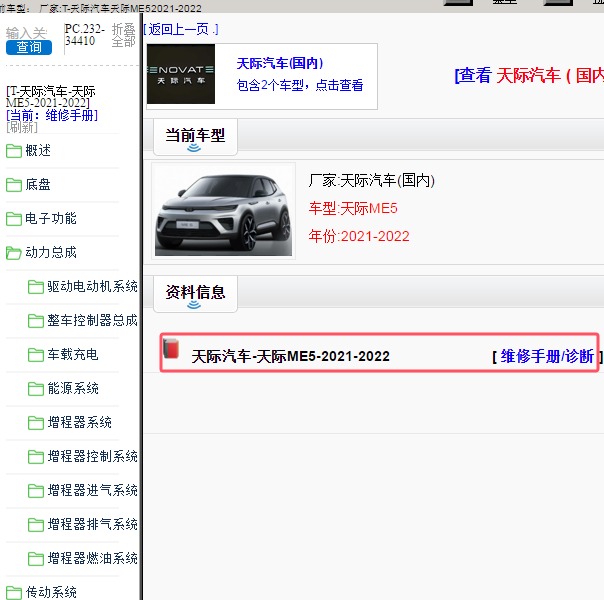Select 增程器系统 tree entry
Viewport: 604px width, 600px height.
click(x=79, y=422)
